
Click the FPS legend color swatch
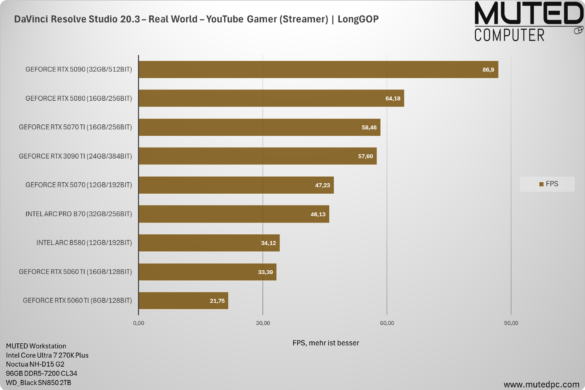point(541,184)
